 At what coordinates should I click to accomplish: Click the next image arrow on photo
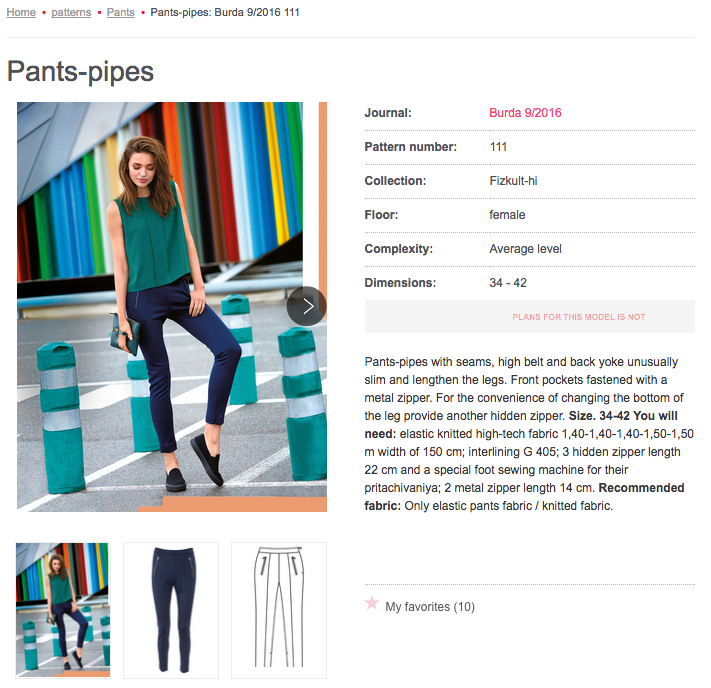(307, 306)
